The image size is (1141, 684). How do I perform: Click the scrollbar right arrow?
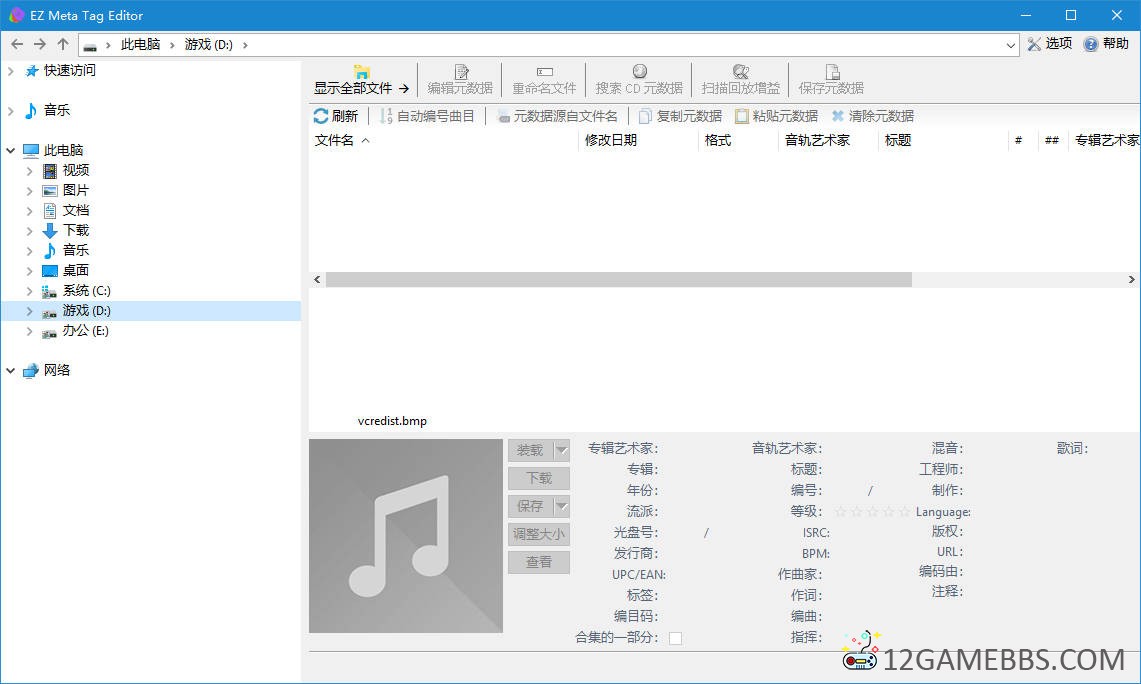[x=1132, y=279]
